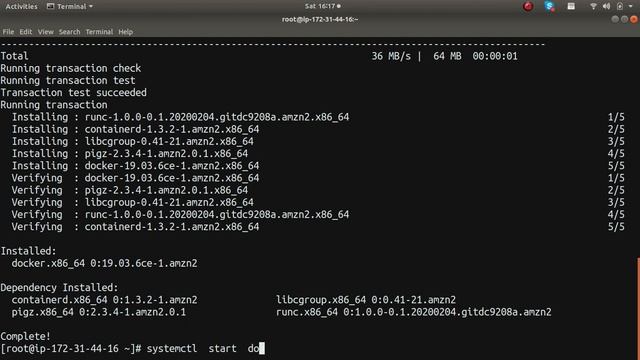Click the Sat 16:17 clock

322,6
